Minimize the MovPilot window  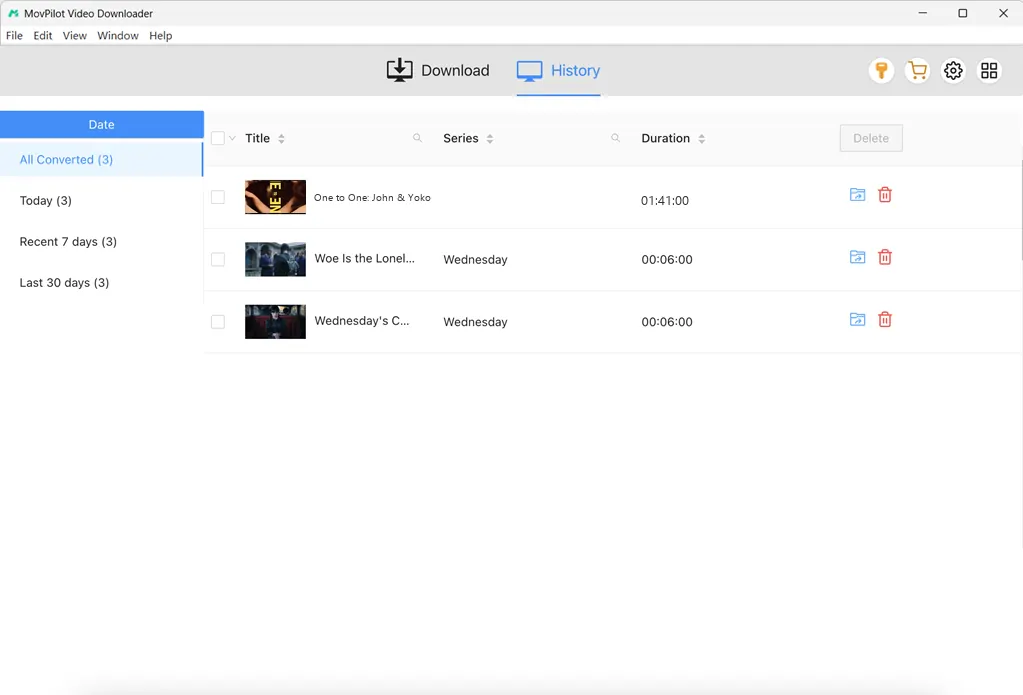click(923, 13)
